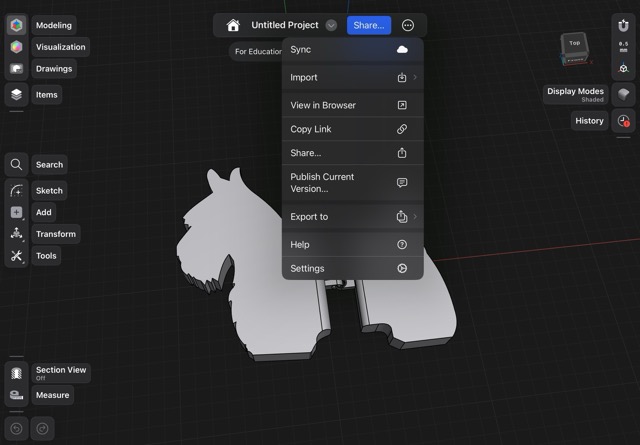Click the Section View Off label
The height and width of the screenshot is (445, 640).
click(61, 373)
